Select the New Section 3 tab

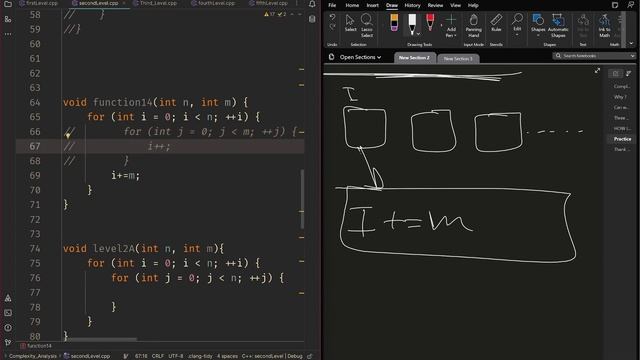click(458, 59)
